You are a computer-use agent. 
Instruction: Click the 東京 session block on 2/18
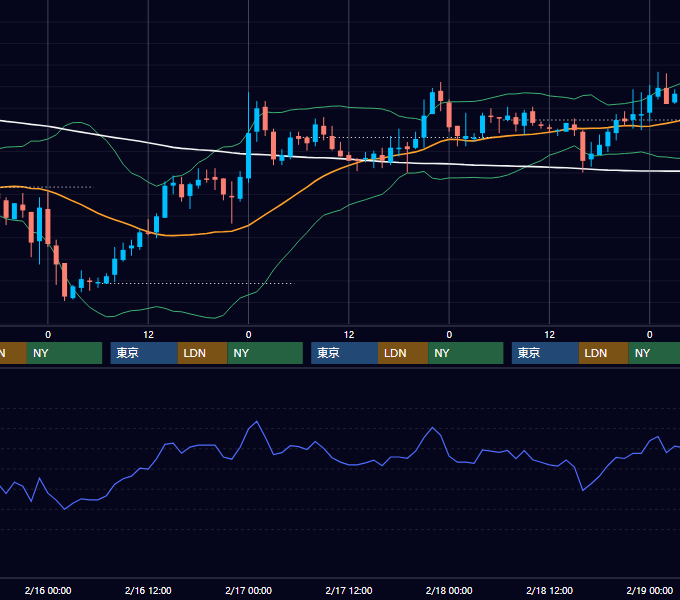point(545,353)
